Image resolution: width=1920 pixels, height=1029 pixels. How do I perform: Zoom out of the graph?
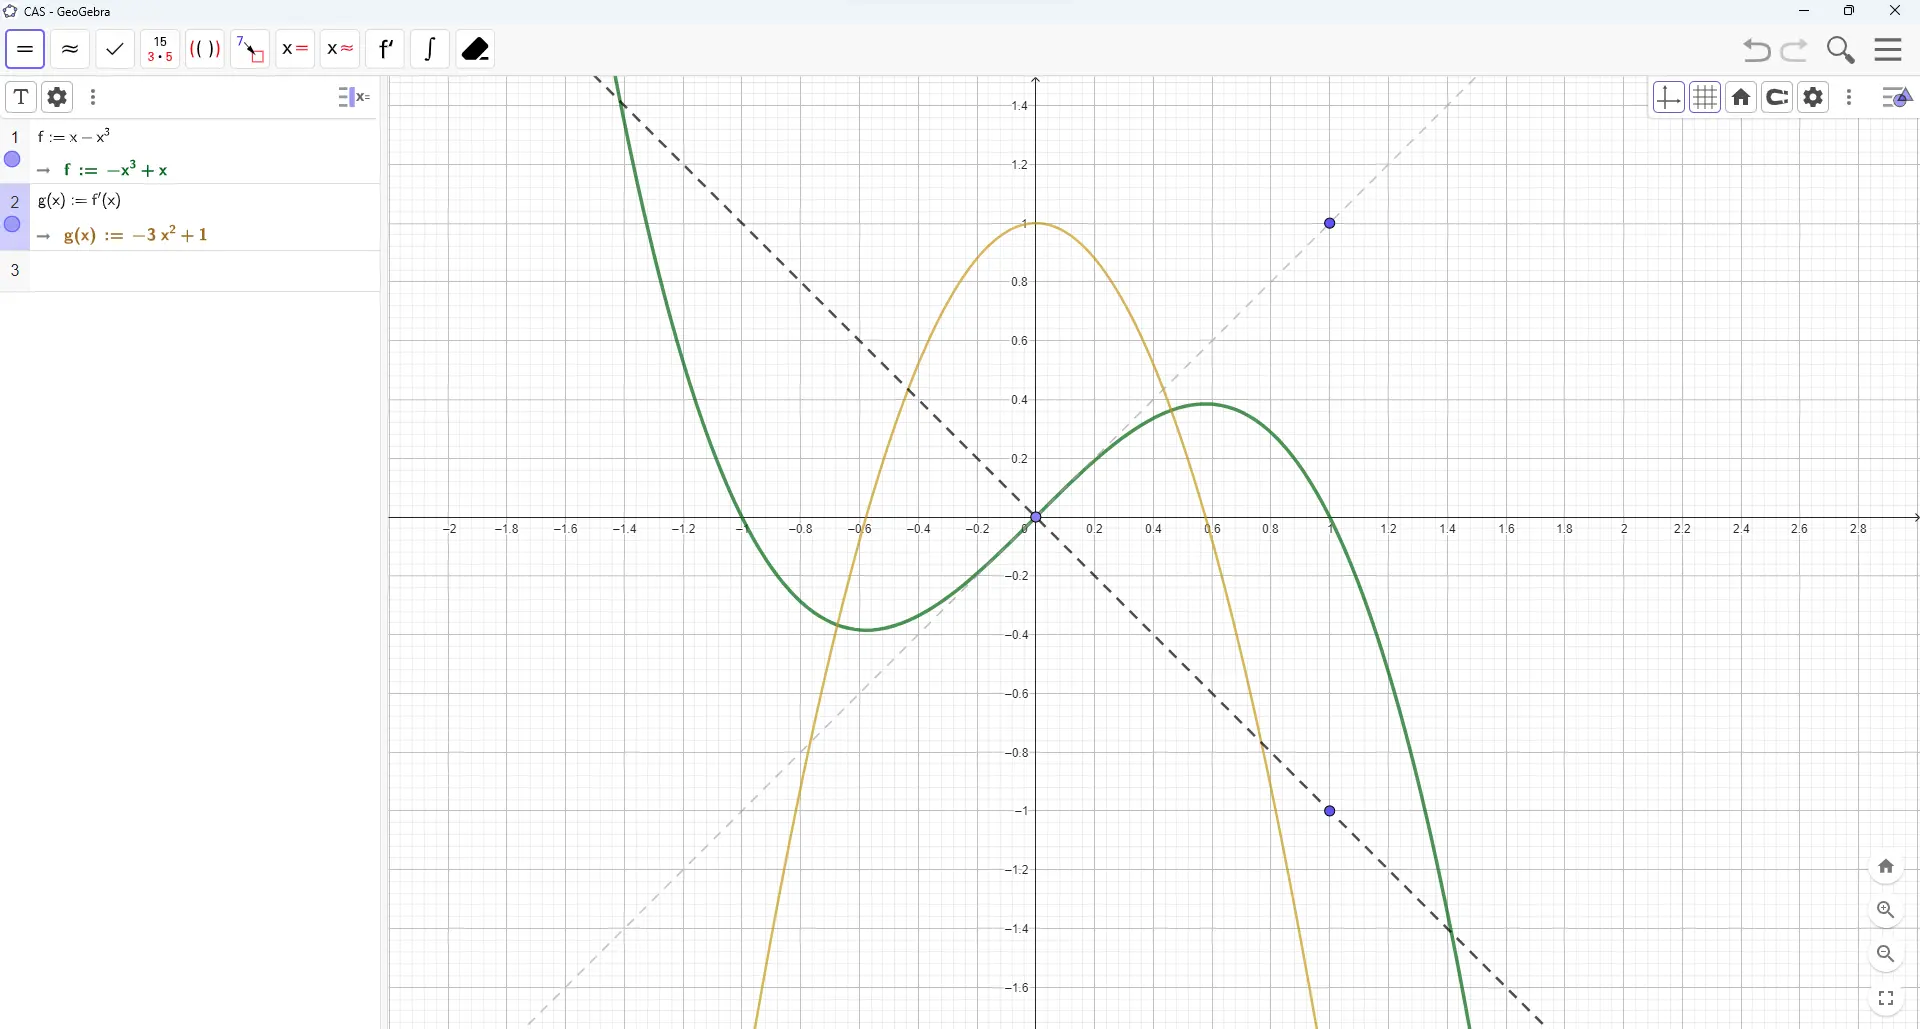click(x=1887, y=956)
